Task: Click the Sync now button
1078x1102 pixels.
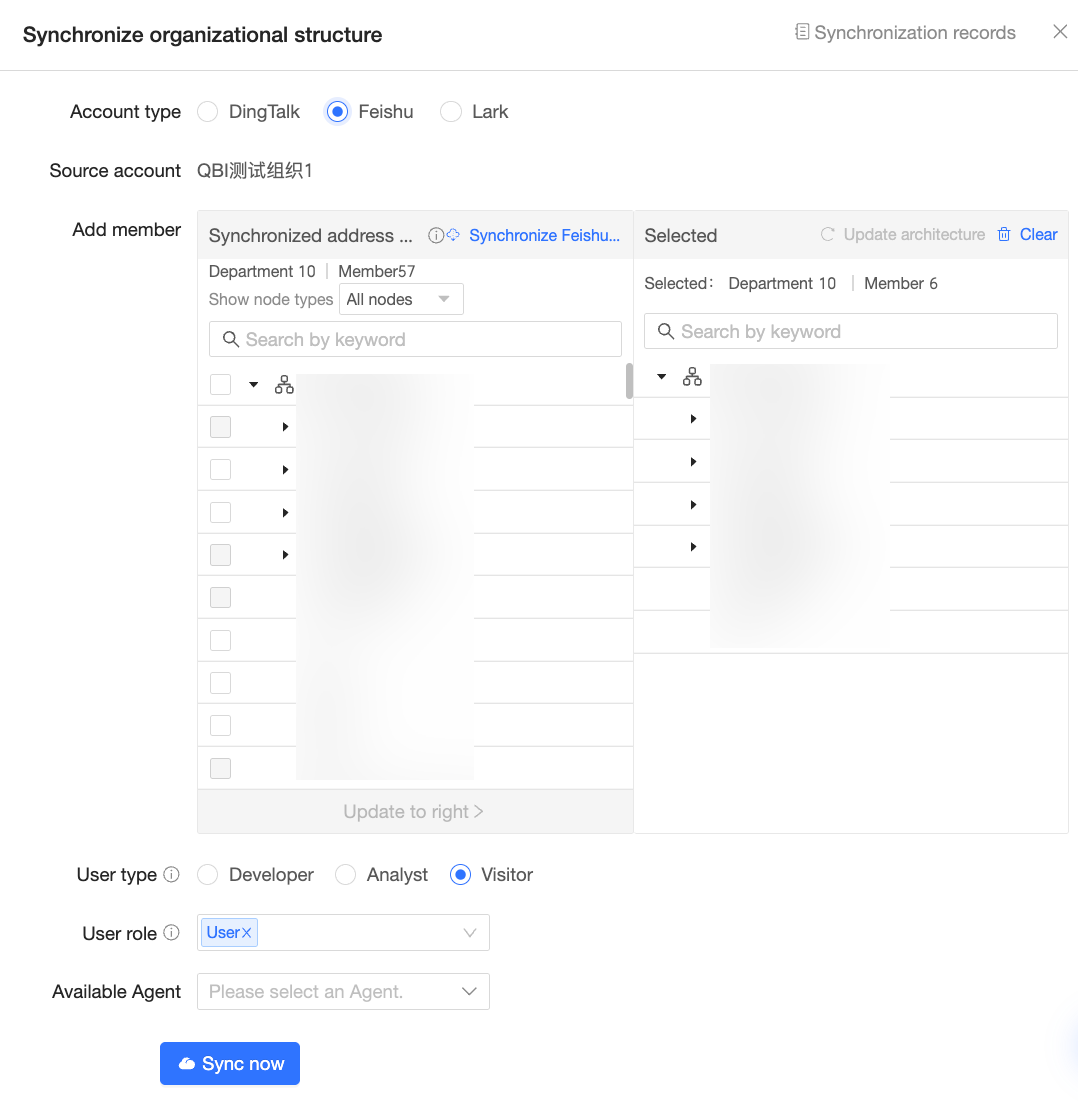Action: pyautogui.click(x=230, y=1063)
